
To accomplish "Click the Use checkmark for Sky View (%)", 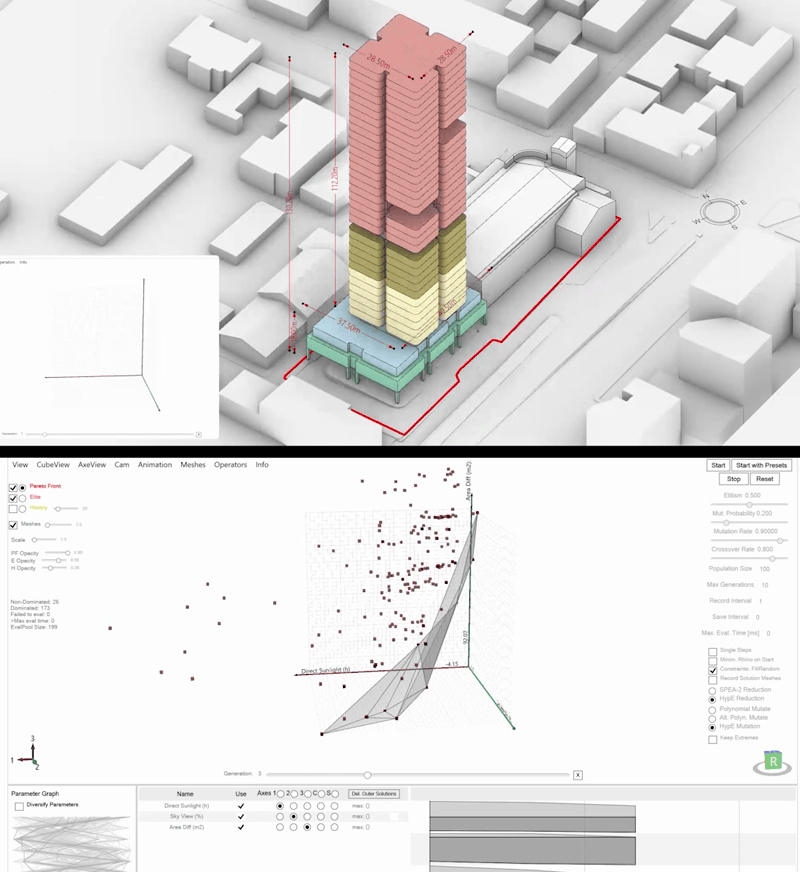I will [241, 816].
